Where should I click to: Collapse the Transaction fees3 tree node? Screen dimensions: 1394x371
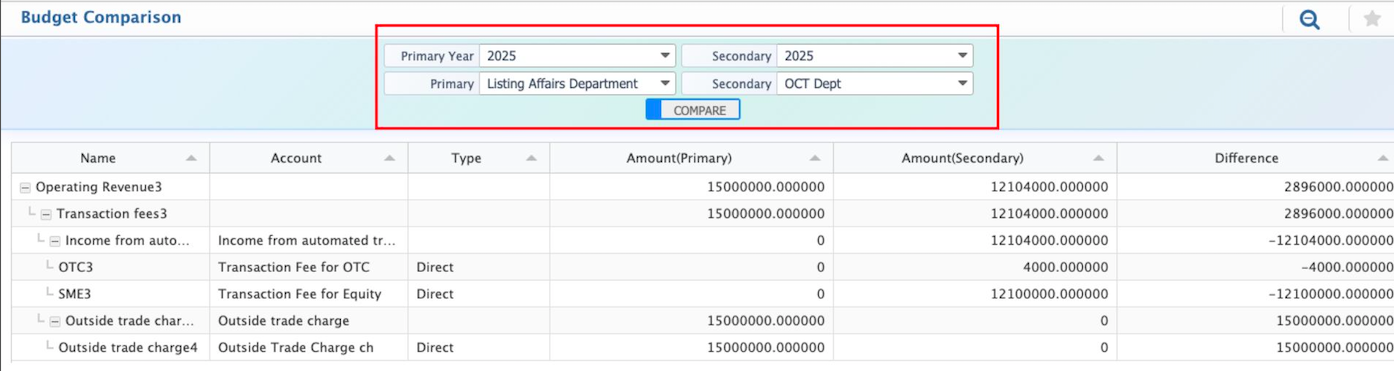tap(46, 214)
